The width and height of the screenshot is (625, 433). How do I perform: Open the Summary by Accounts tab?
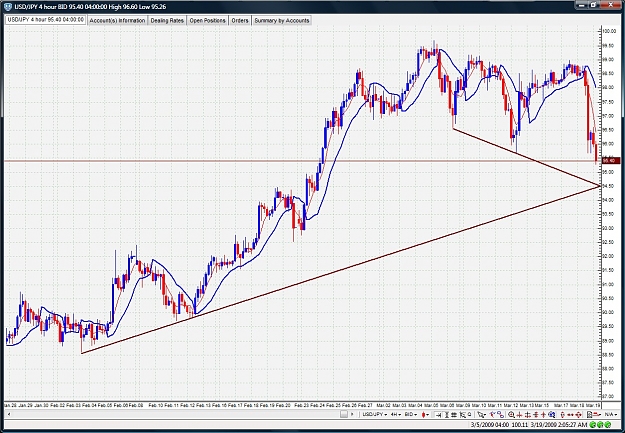(x=281, y=20)
